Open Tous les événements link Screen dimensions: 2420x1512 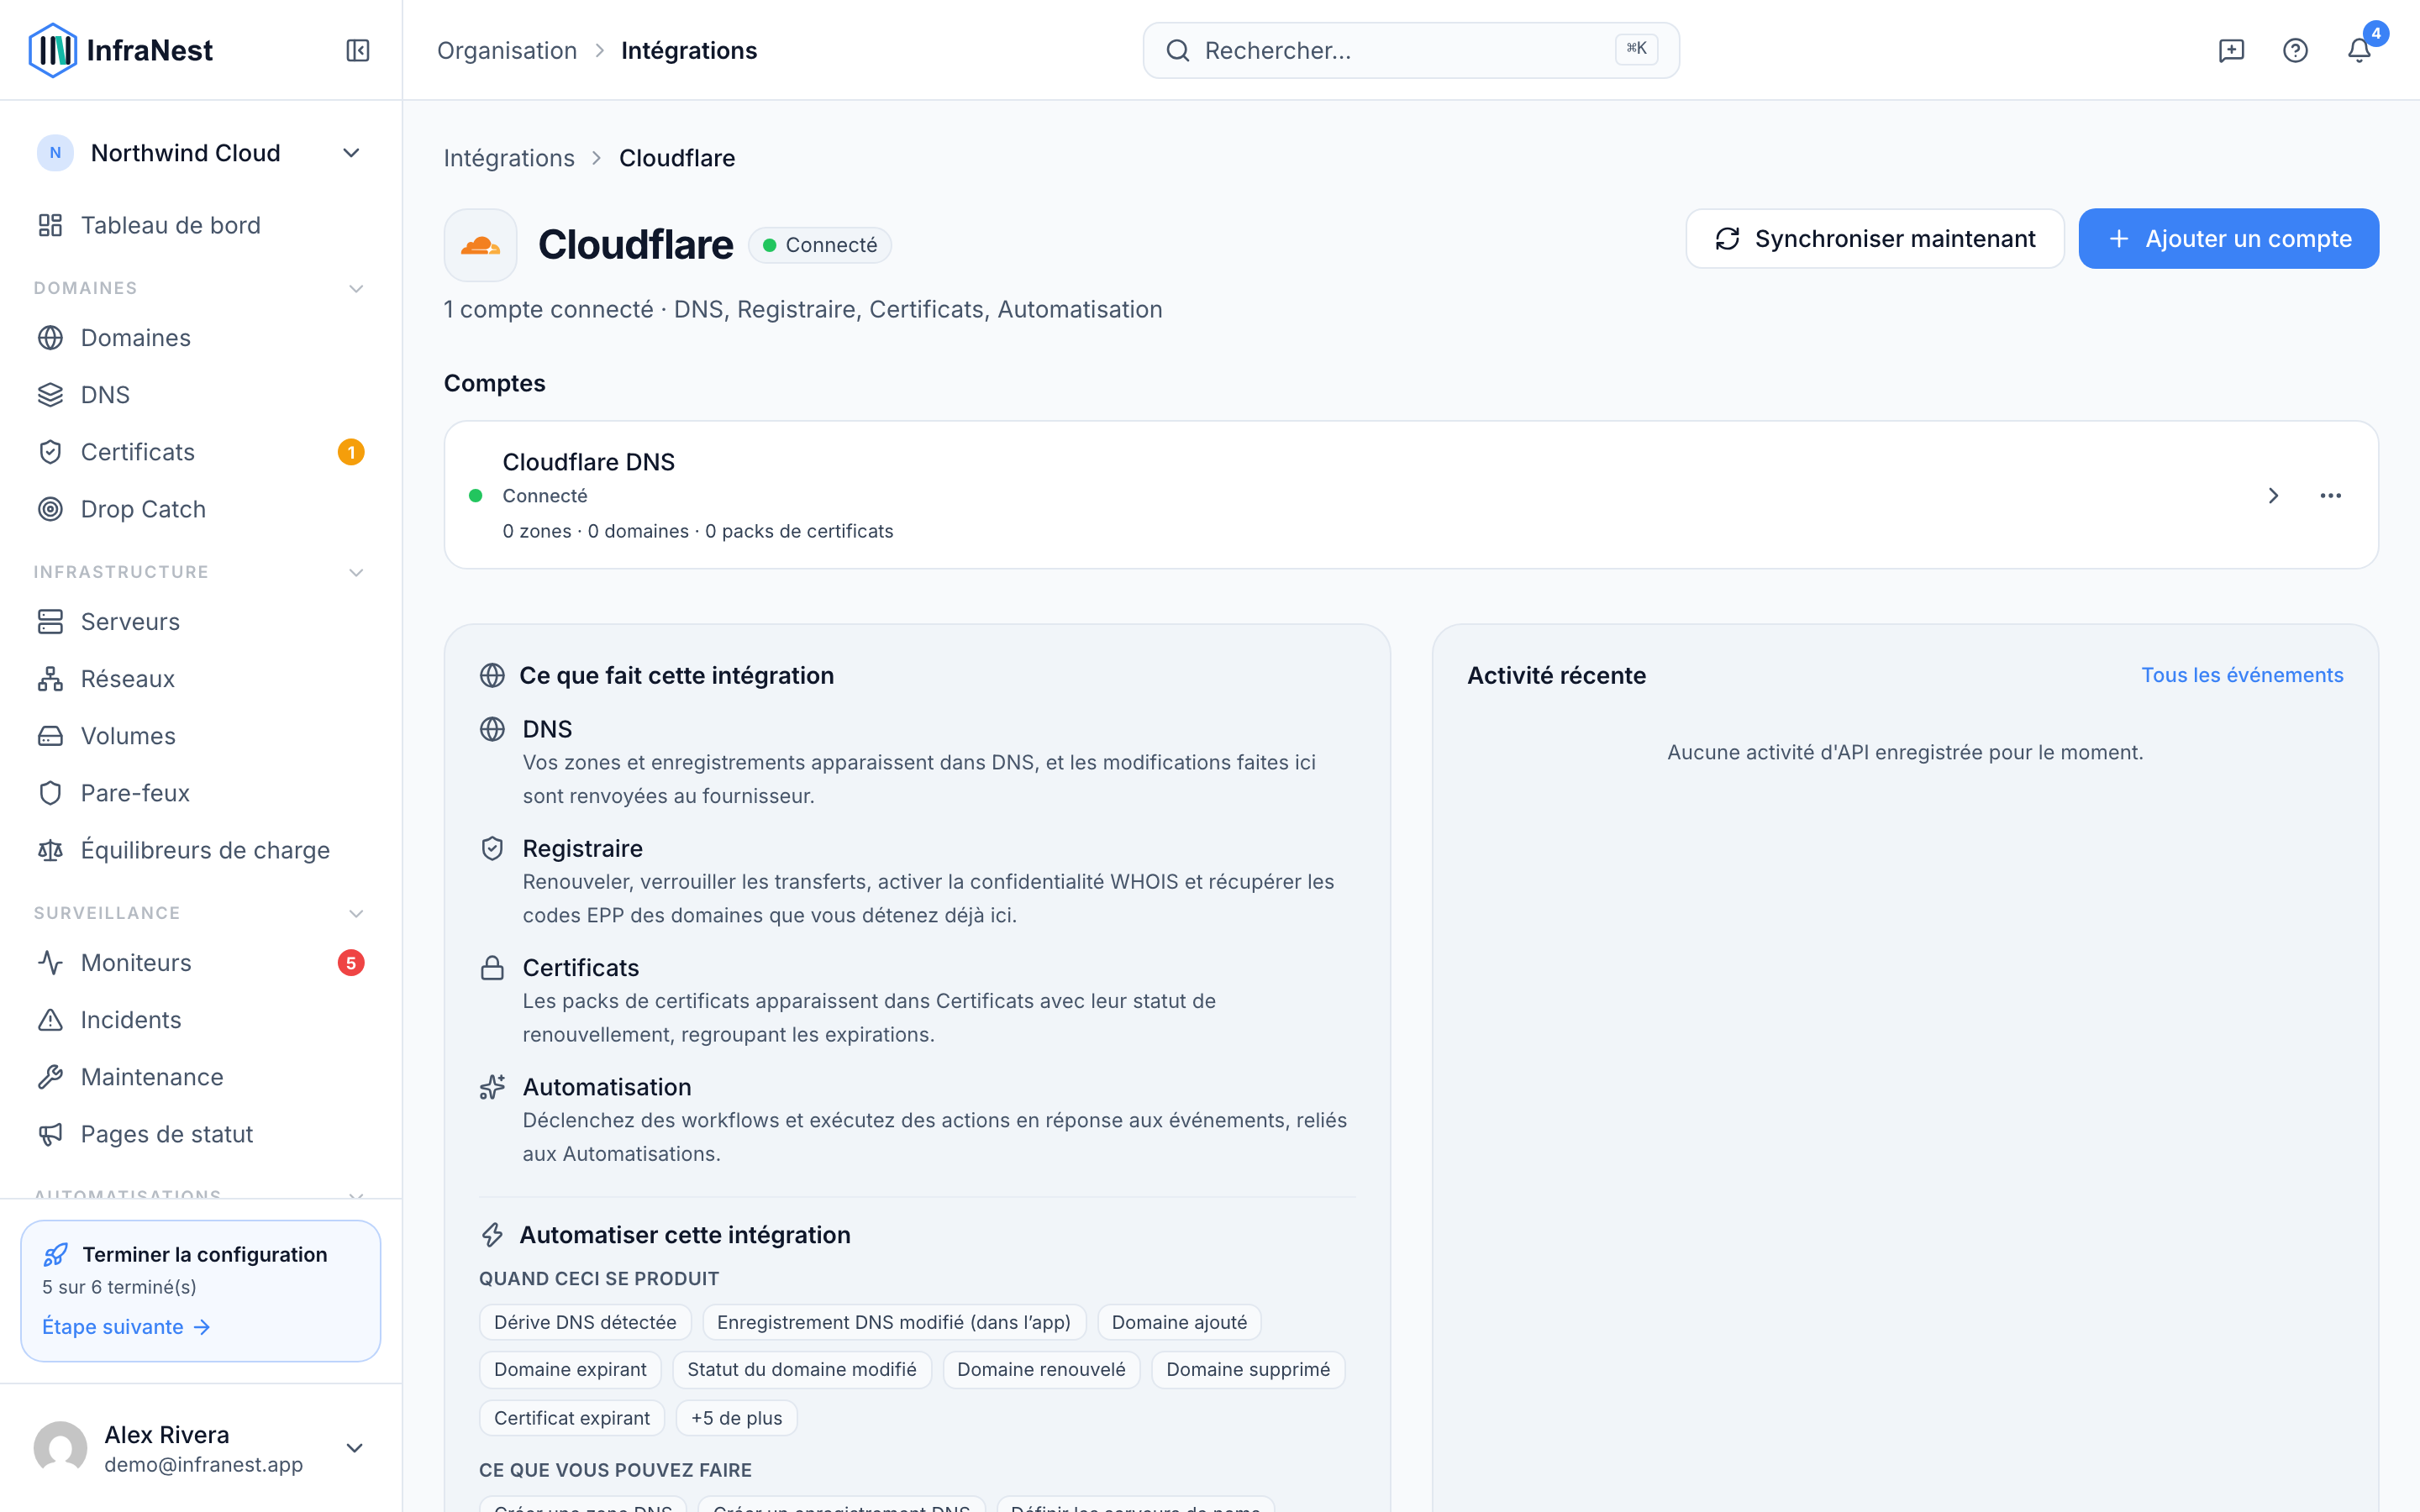click(2242, 675)
